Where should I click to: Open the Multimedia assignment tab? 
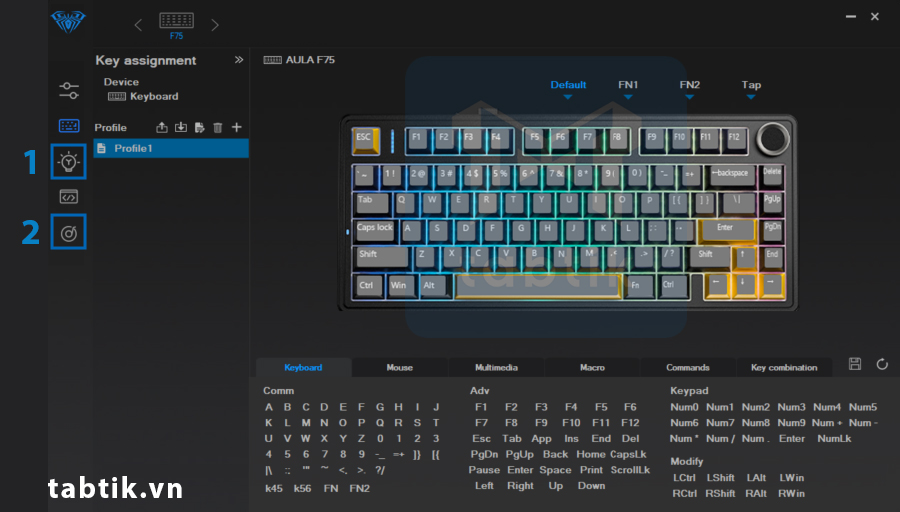coord(496,367)
